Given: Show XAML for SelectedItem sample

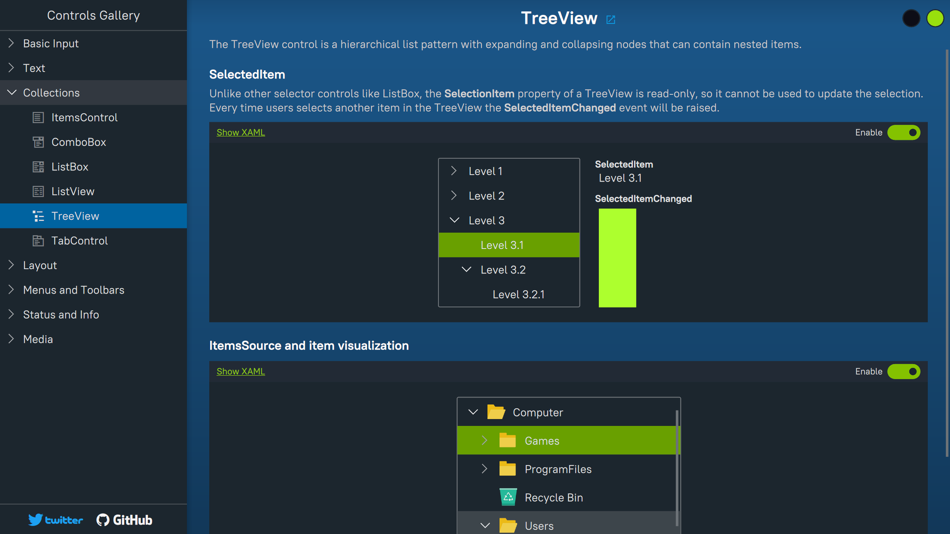Looking at the screenshot, I should tap(241, 132).
